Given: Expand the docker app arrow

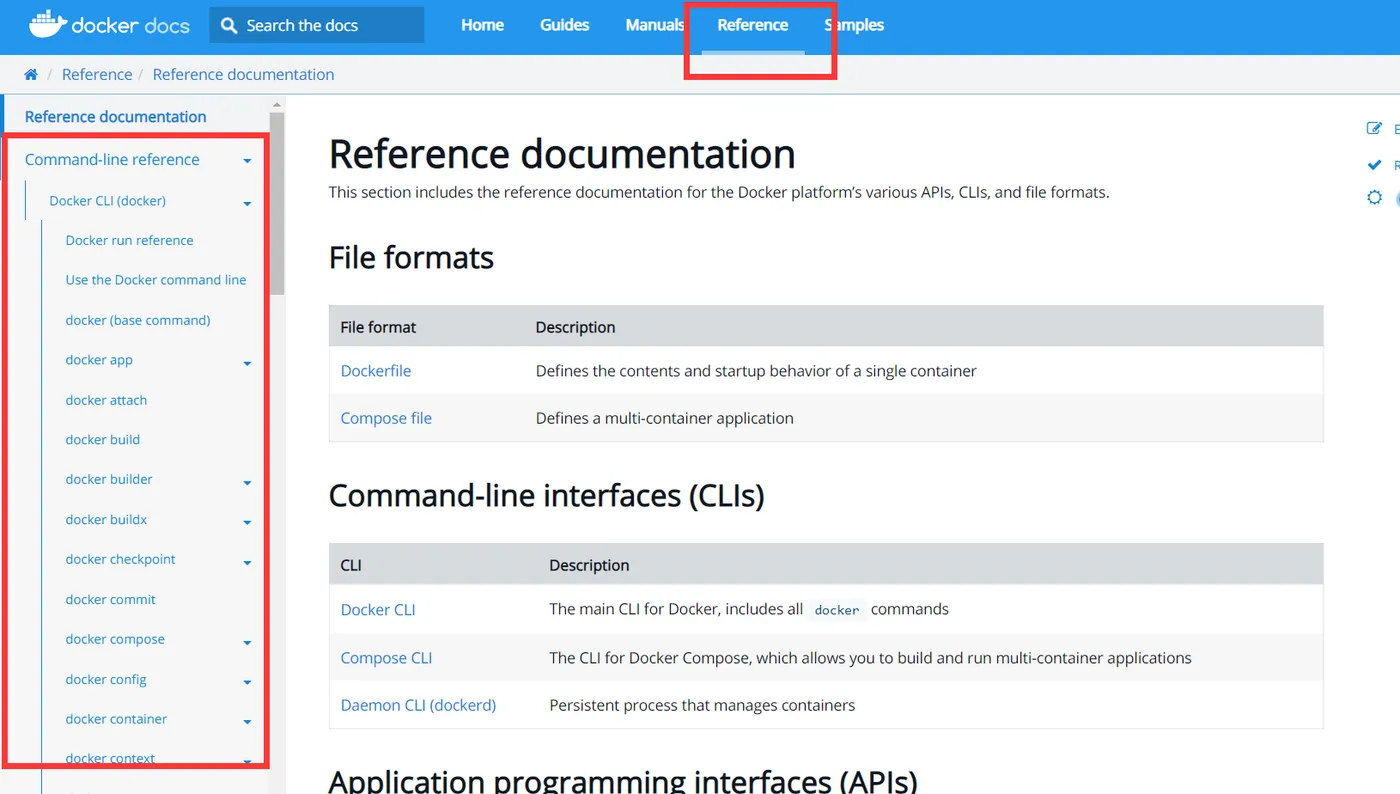Looking at the screenshot, I should [x=247, y=363].
